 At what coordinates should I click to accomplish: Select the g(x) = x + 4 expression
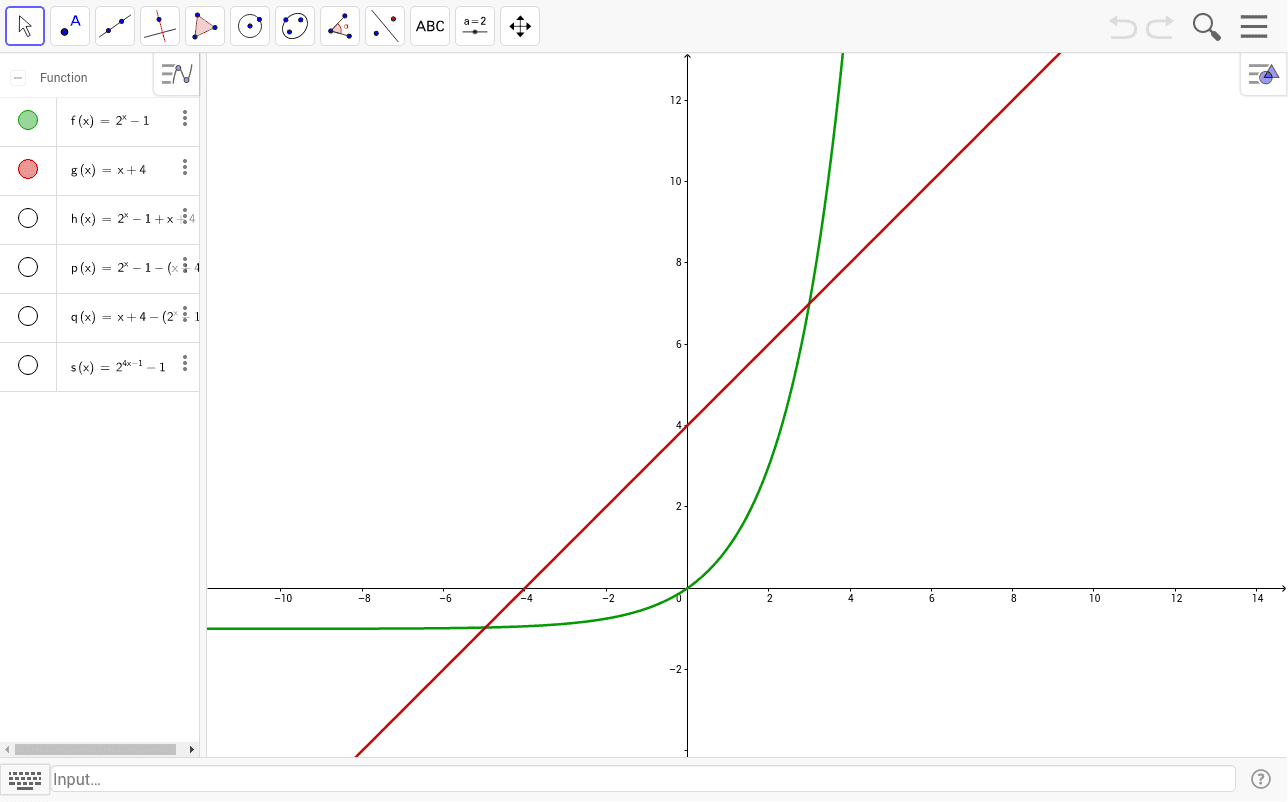(108, 170)
